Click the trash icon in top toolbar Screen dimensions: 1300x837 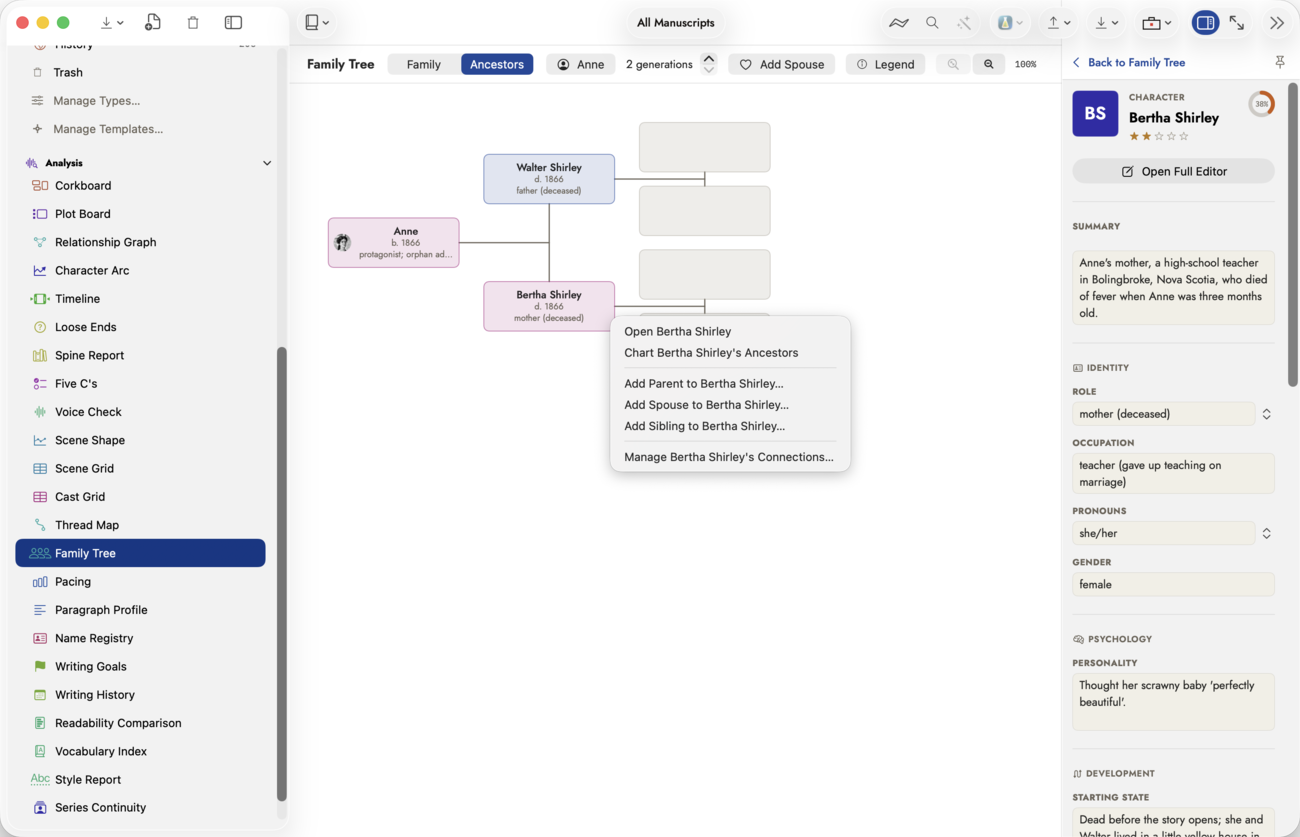click(193, 23)
